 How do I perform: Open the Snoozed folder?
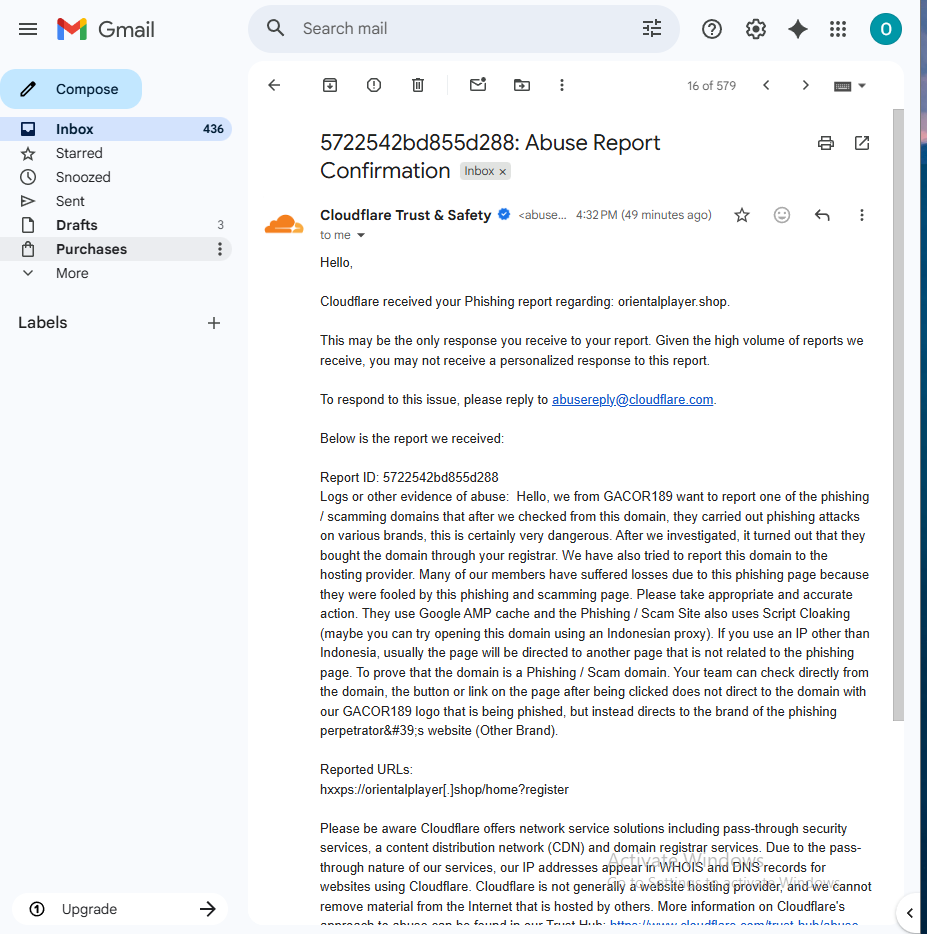click(x=116, y=177)
